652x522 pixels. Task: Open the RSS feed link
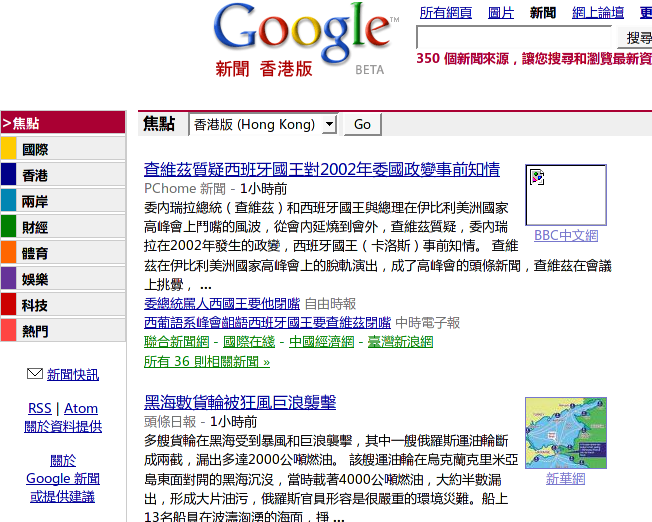(40, 408)
